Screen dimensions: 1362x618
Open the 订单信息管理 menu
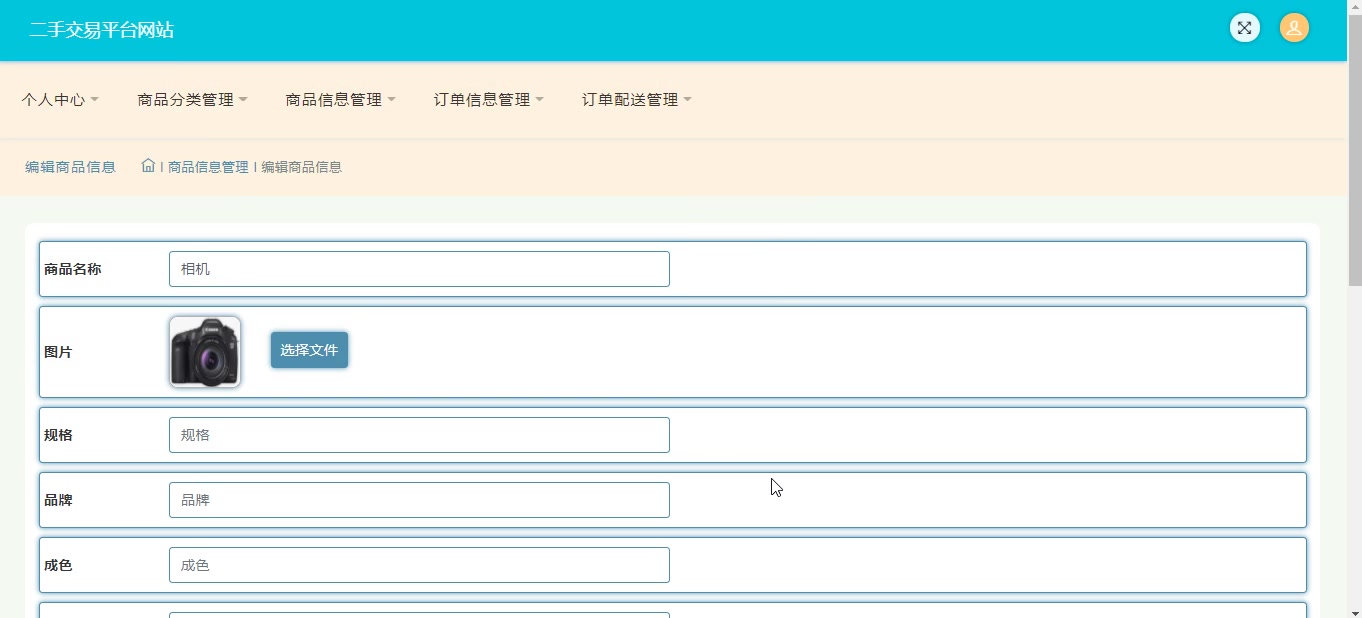point(488,100)
